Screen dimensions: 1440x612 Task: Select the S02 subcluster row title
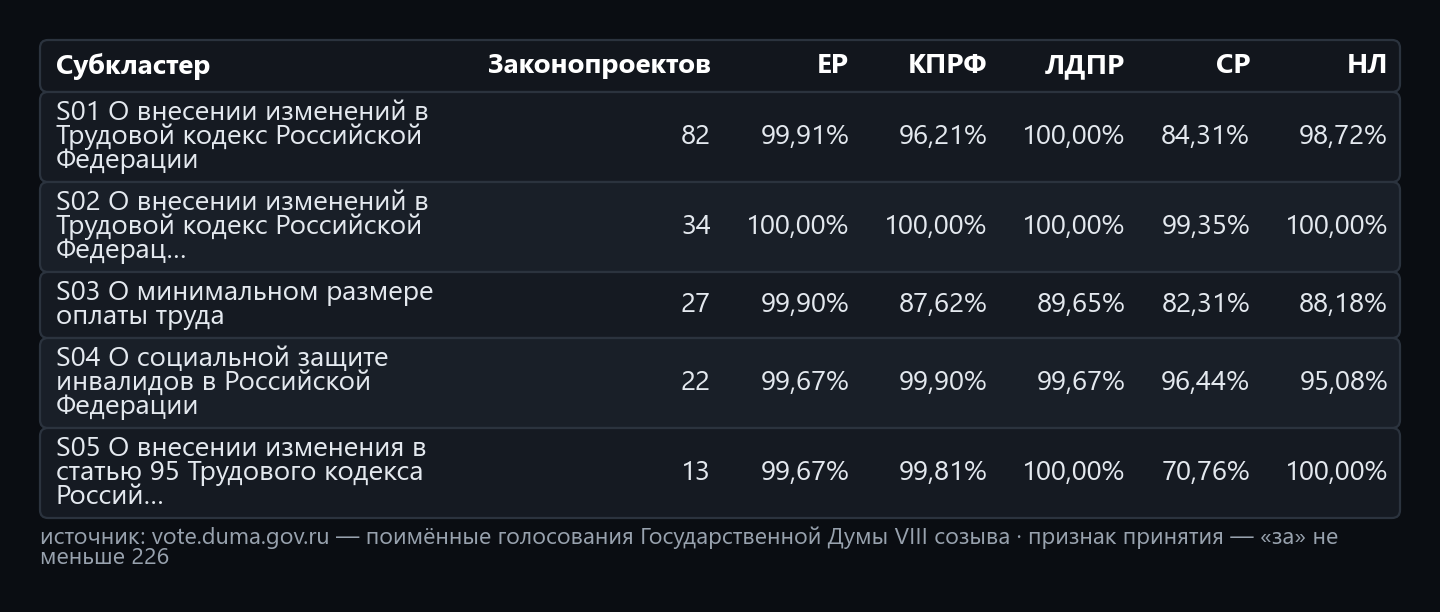pyautogui.click(x=242, y=226)
